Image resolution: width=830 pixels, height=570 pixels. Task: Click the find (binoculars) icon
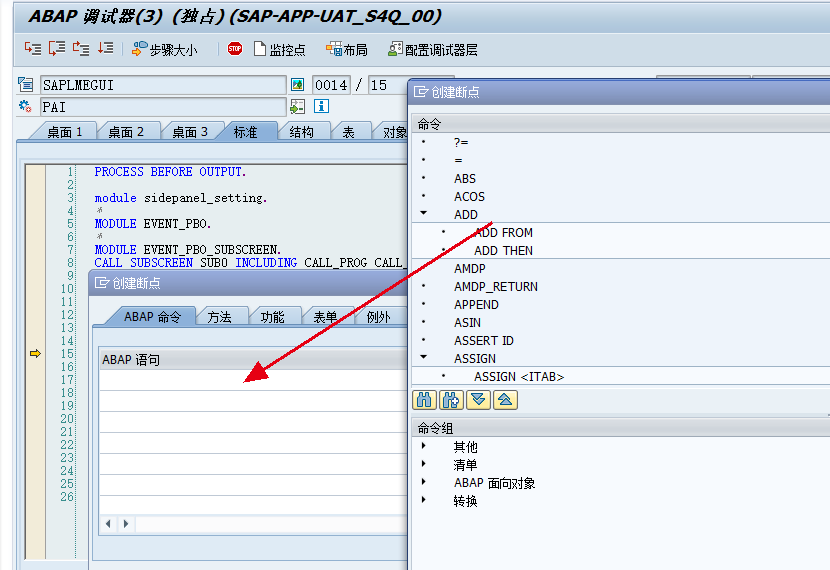click(424, 400)
